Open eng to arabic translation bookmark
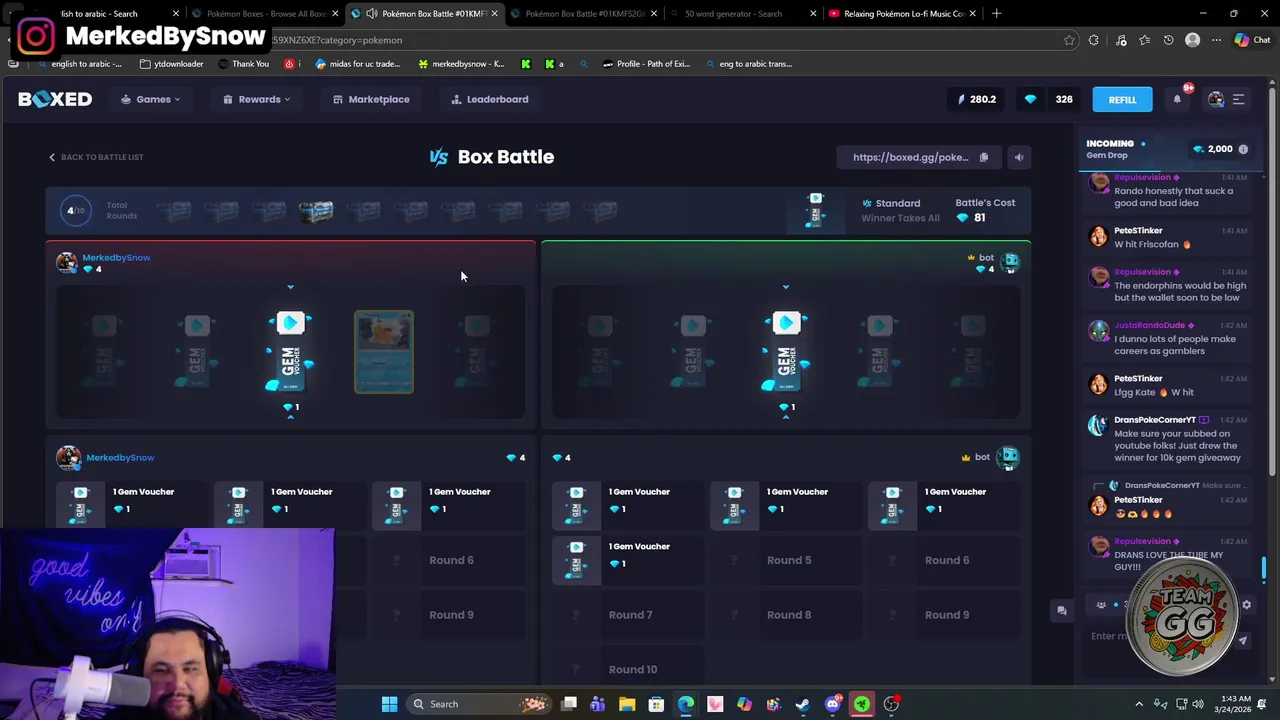The height and width of the screenshot is (720, 1280). click(x=748, y=64)
